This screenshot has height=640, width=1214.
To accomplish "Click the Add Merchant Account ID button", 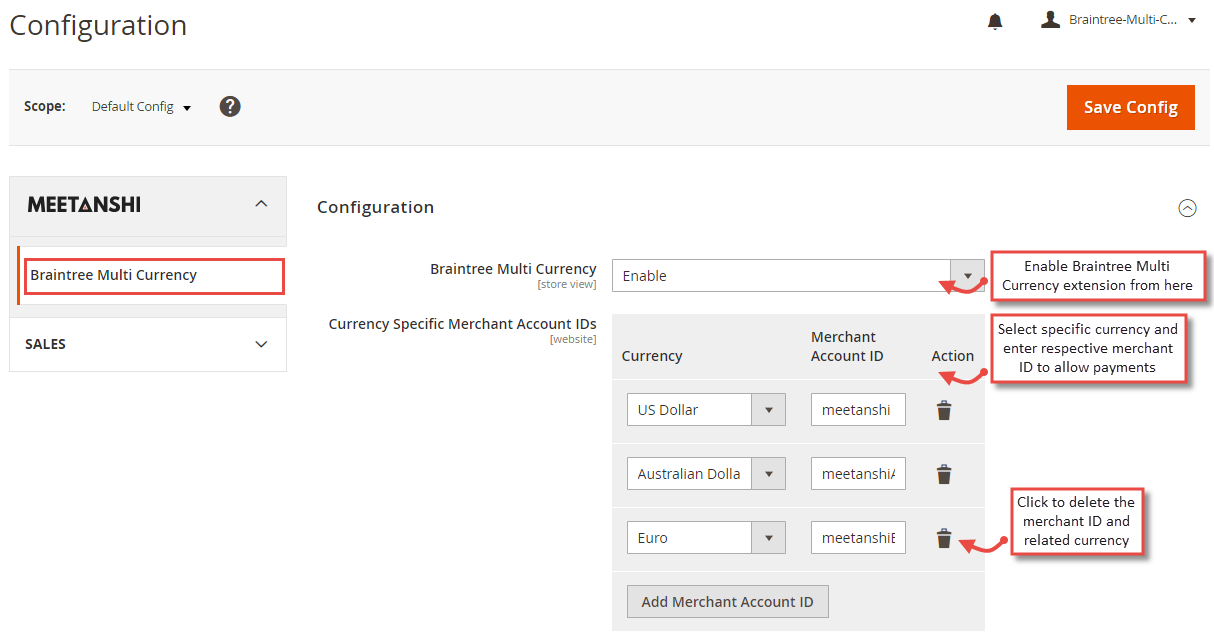I will (x=728, y=602).
